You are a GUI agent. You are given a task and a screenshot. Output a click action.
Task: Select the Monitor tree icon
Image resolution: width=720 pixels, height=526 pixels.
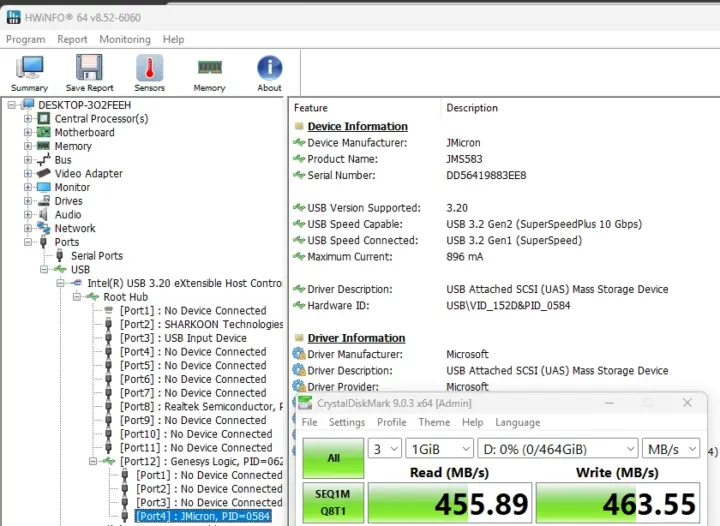point(44,187)
